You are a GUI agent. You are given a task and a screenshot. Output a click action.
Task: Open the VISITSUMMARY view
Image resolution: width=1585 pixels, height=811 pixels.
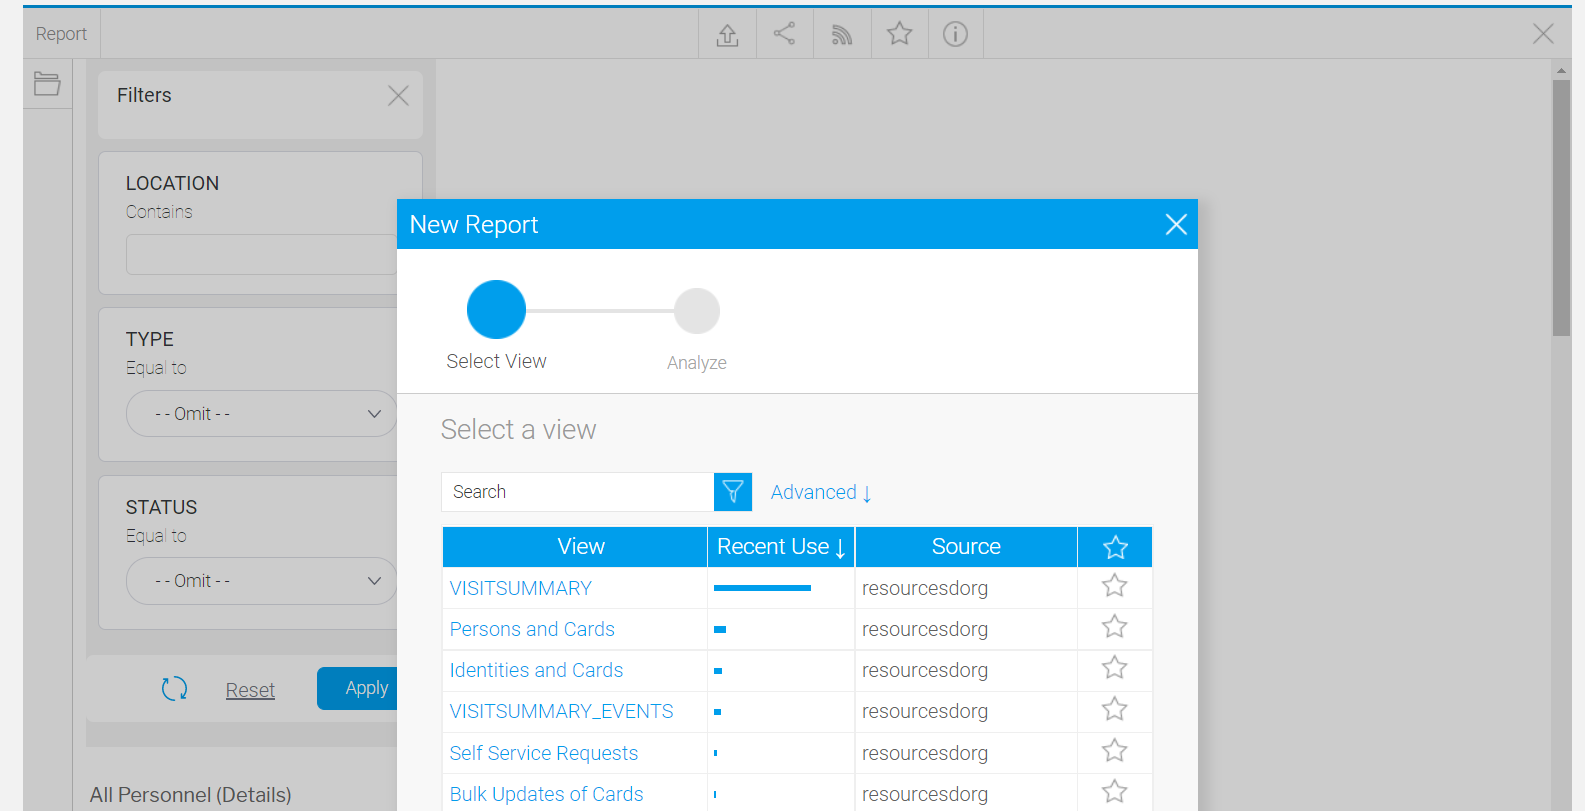coord(520,589)
